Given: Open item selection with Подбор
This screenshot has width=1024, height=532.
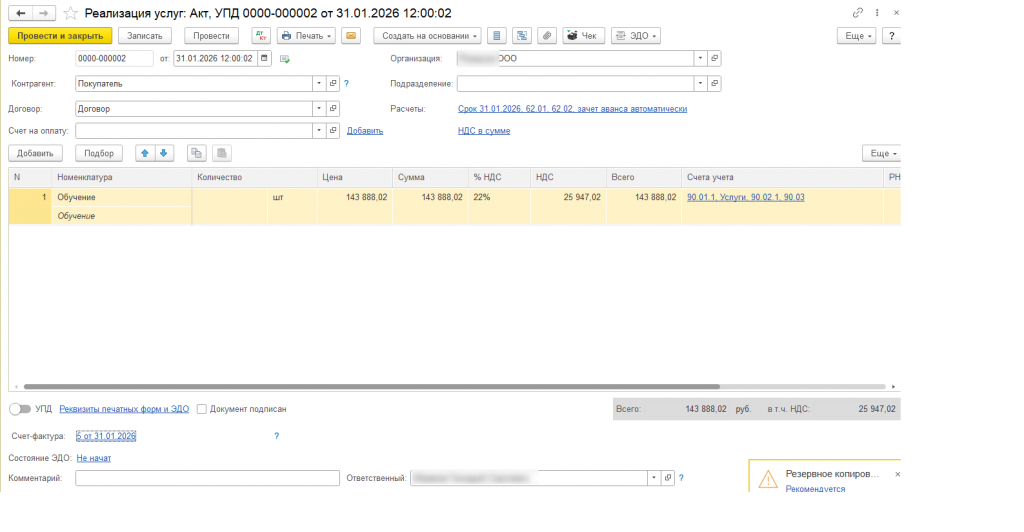Looking at the screenshot, I should point(99,153).
